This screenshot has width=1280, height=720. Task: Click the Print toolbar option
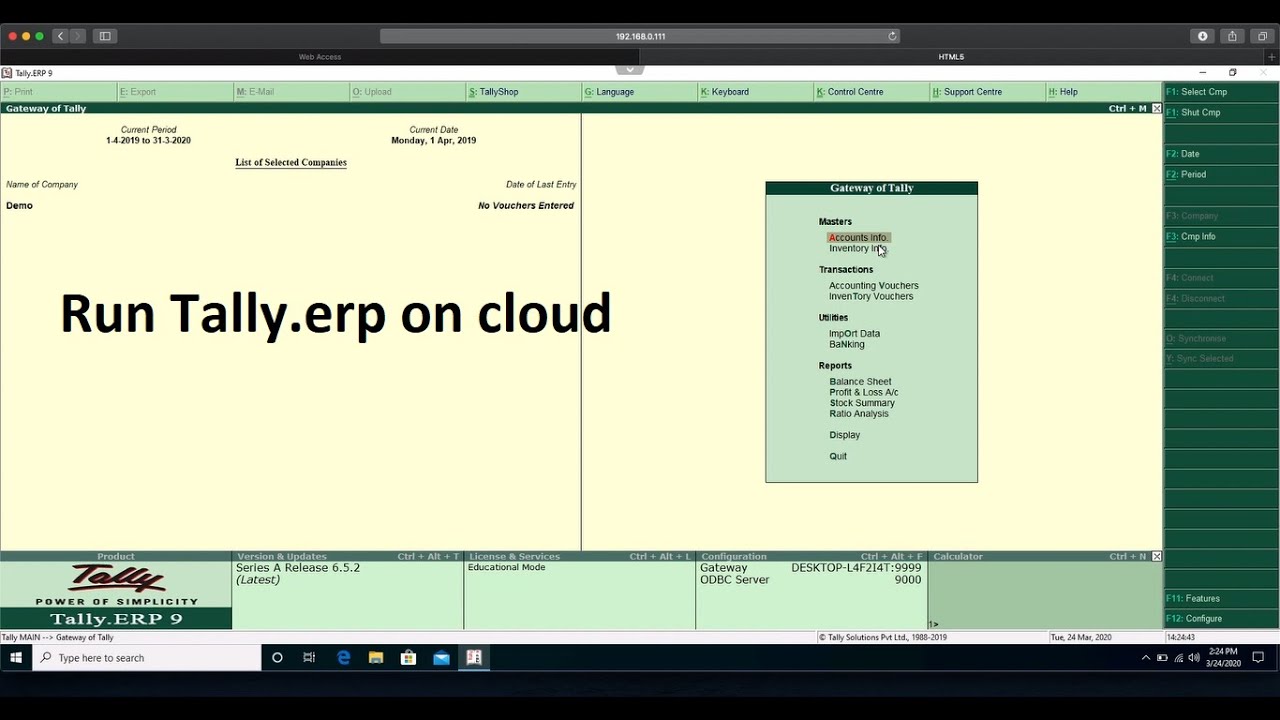pyautogui.click(x=58, y=92)
